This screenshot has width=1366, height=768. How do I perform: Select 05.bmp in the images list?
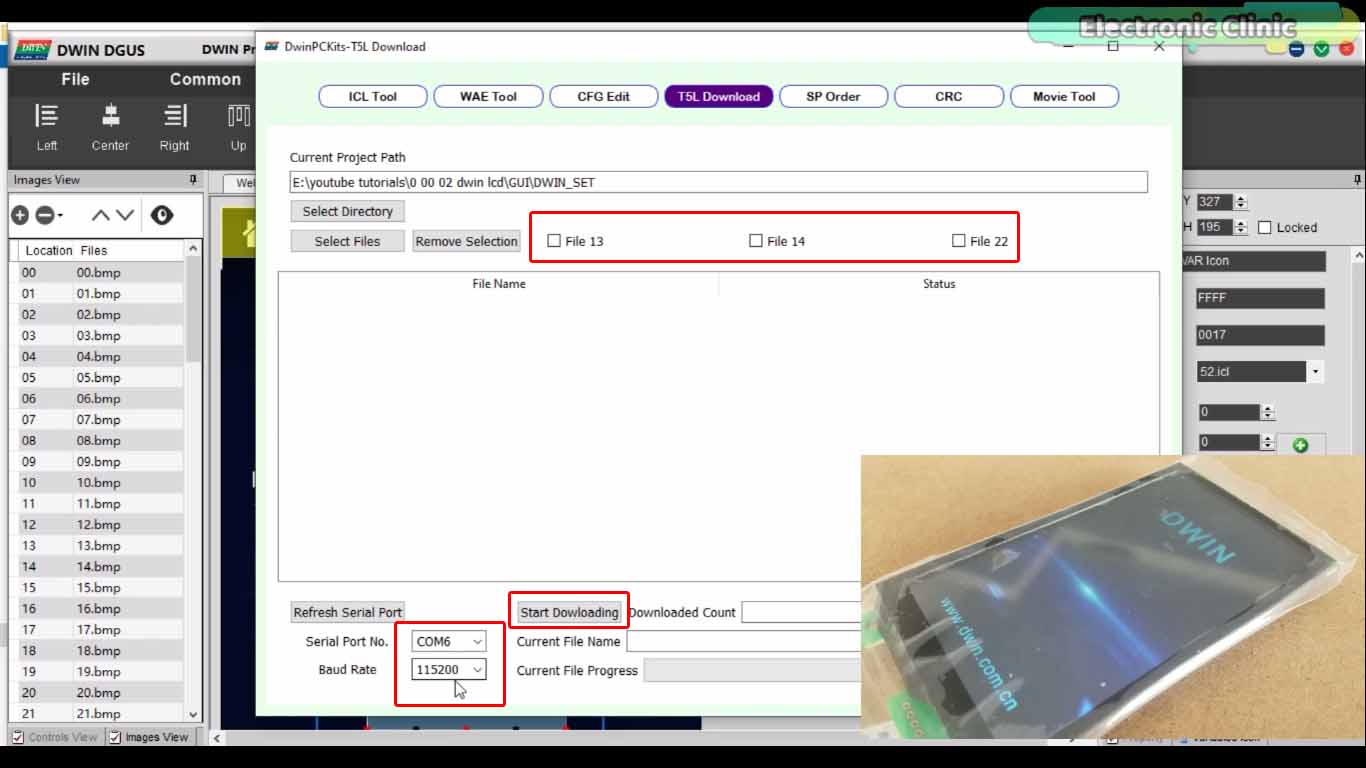pyautogui.click(x=97, y=377)
